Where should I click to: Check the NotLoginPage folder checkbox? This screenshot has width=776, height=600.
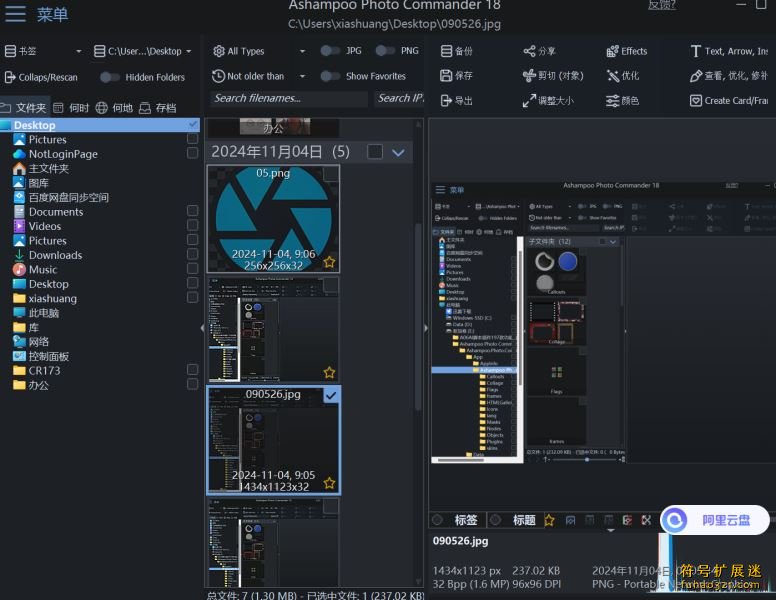(x=193, y=153)
